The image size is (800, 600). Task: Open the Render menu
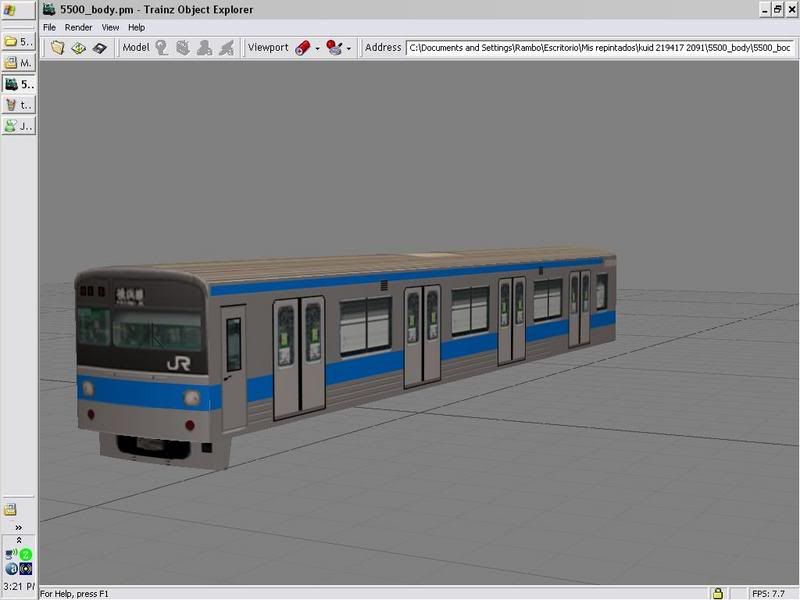click(x=78, y=27)
